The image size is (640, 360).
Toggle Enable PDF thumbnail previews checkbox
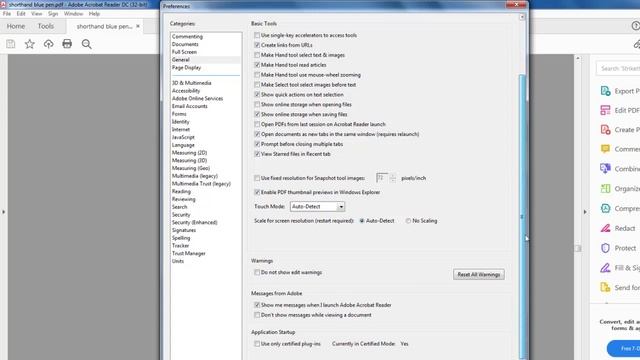click(x=257, y=192)
